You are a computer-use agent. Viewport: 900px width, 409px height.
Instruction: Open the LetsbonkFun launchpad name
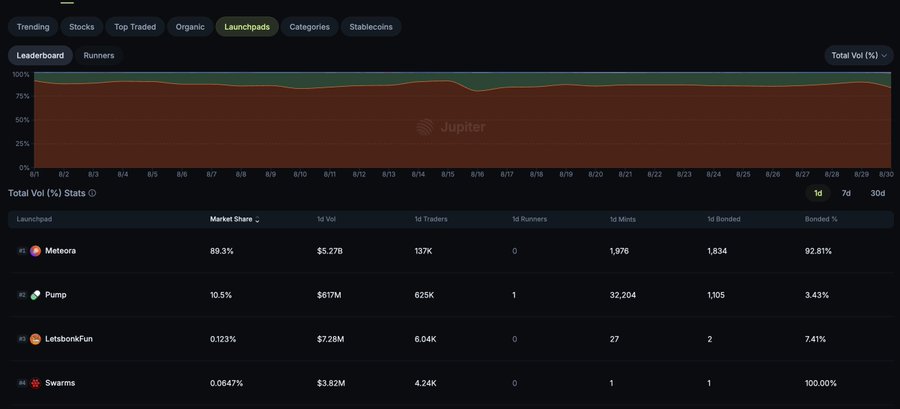coord(69,339)
